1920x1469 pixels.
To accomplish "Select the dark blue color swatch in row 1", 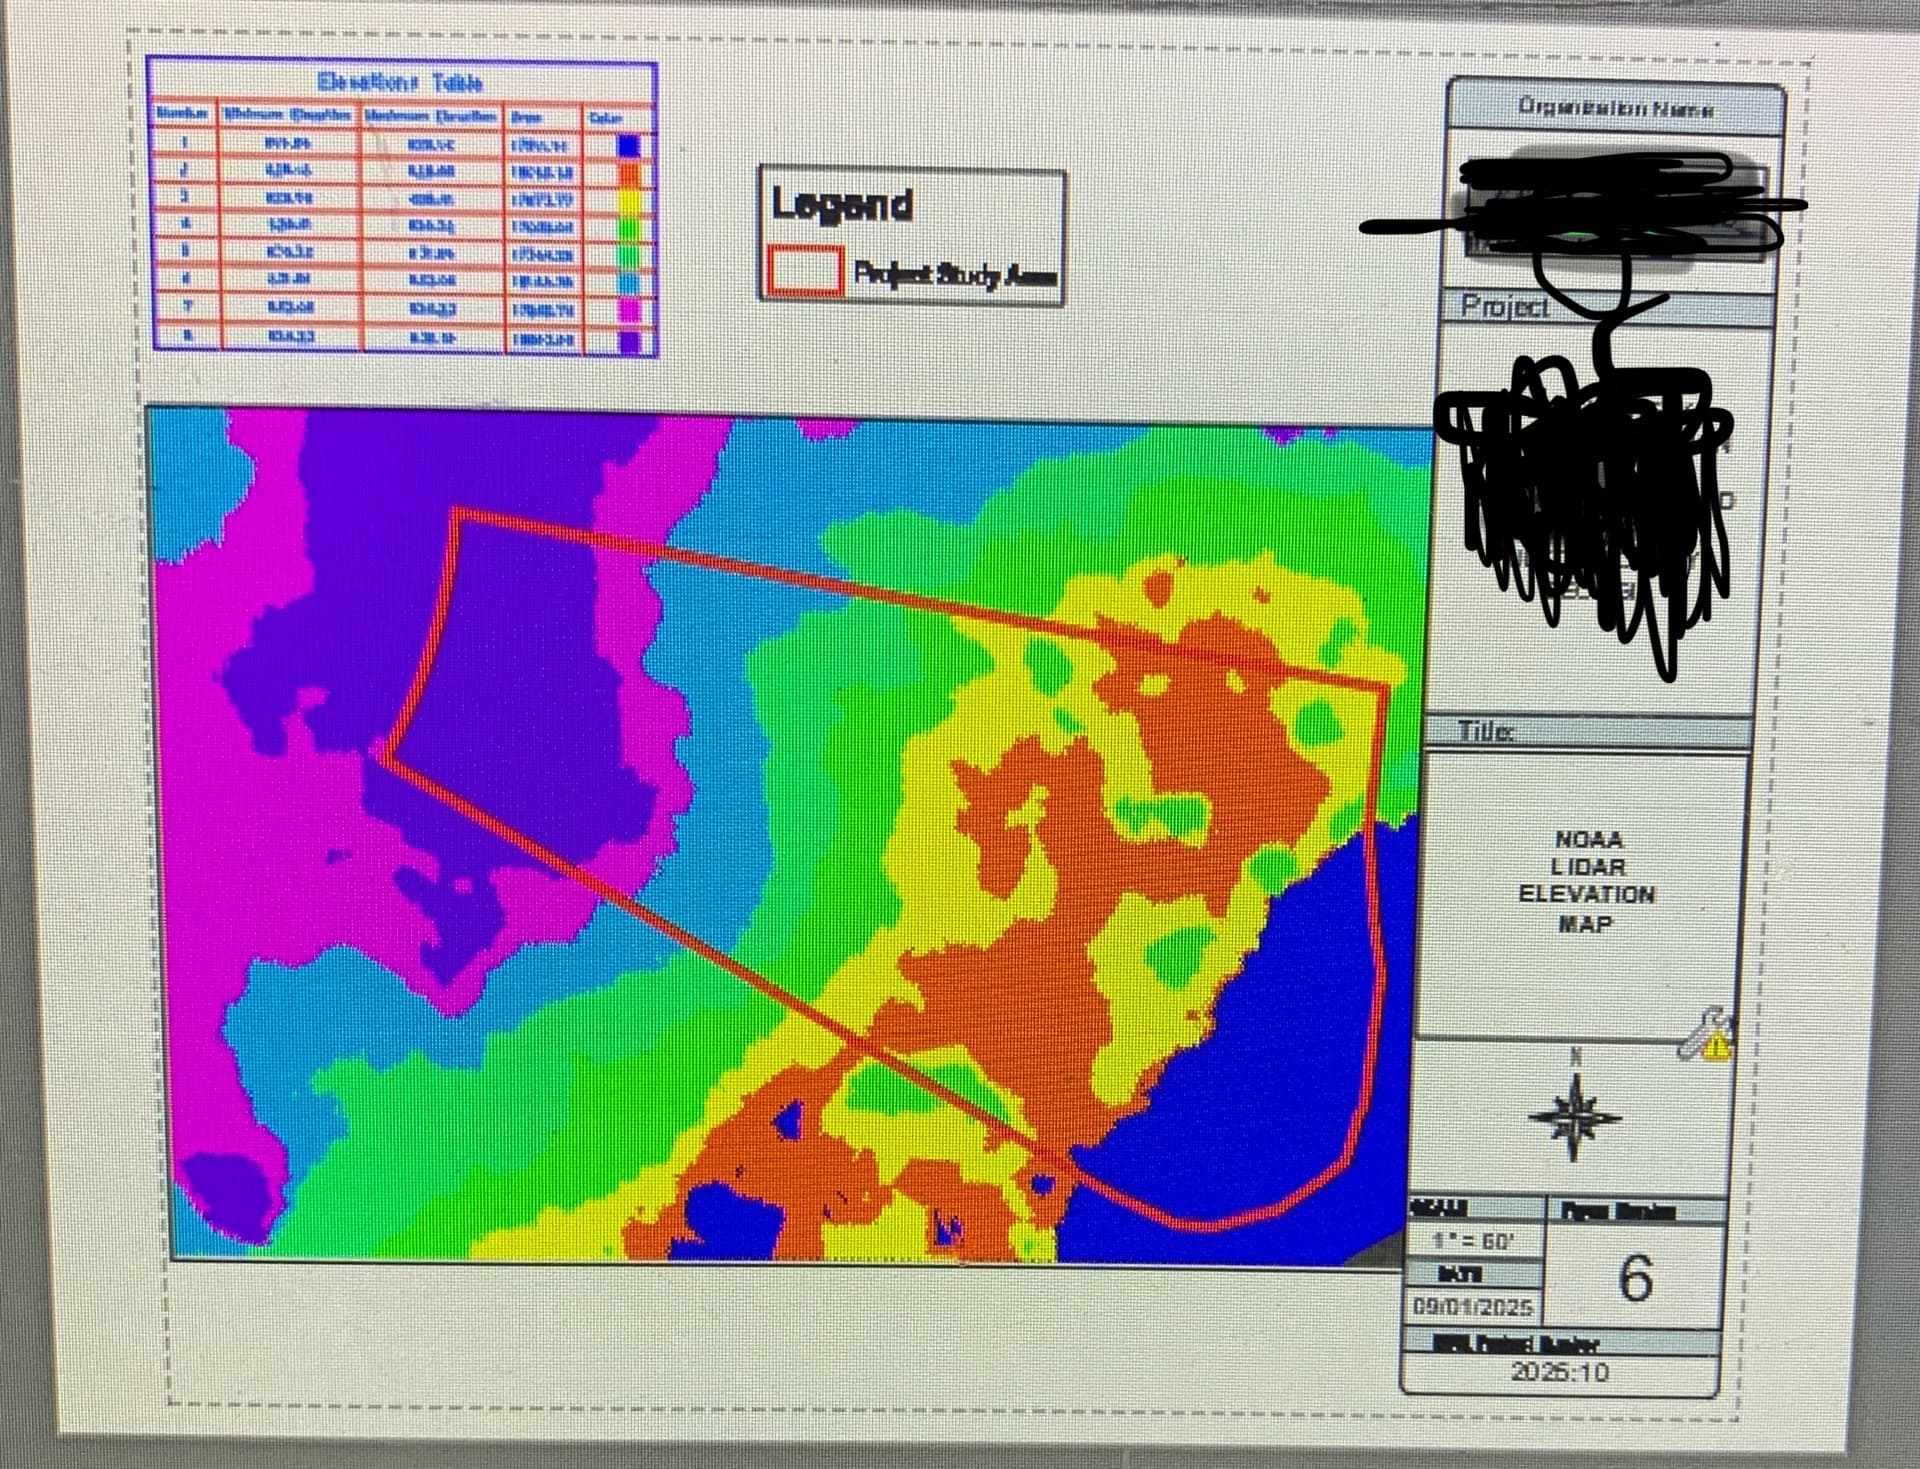I will click(x=628, y=146).
